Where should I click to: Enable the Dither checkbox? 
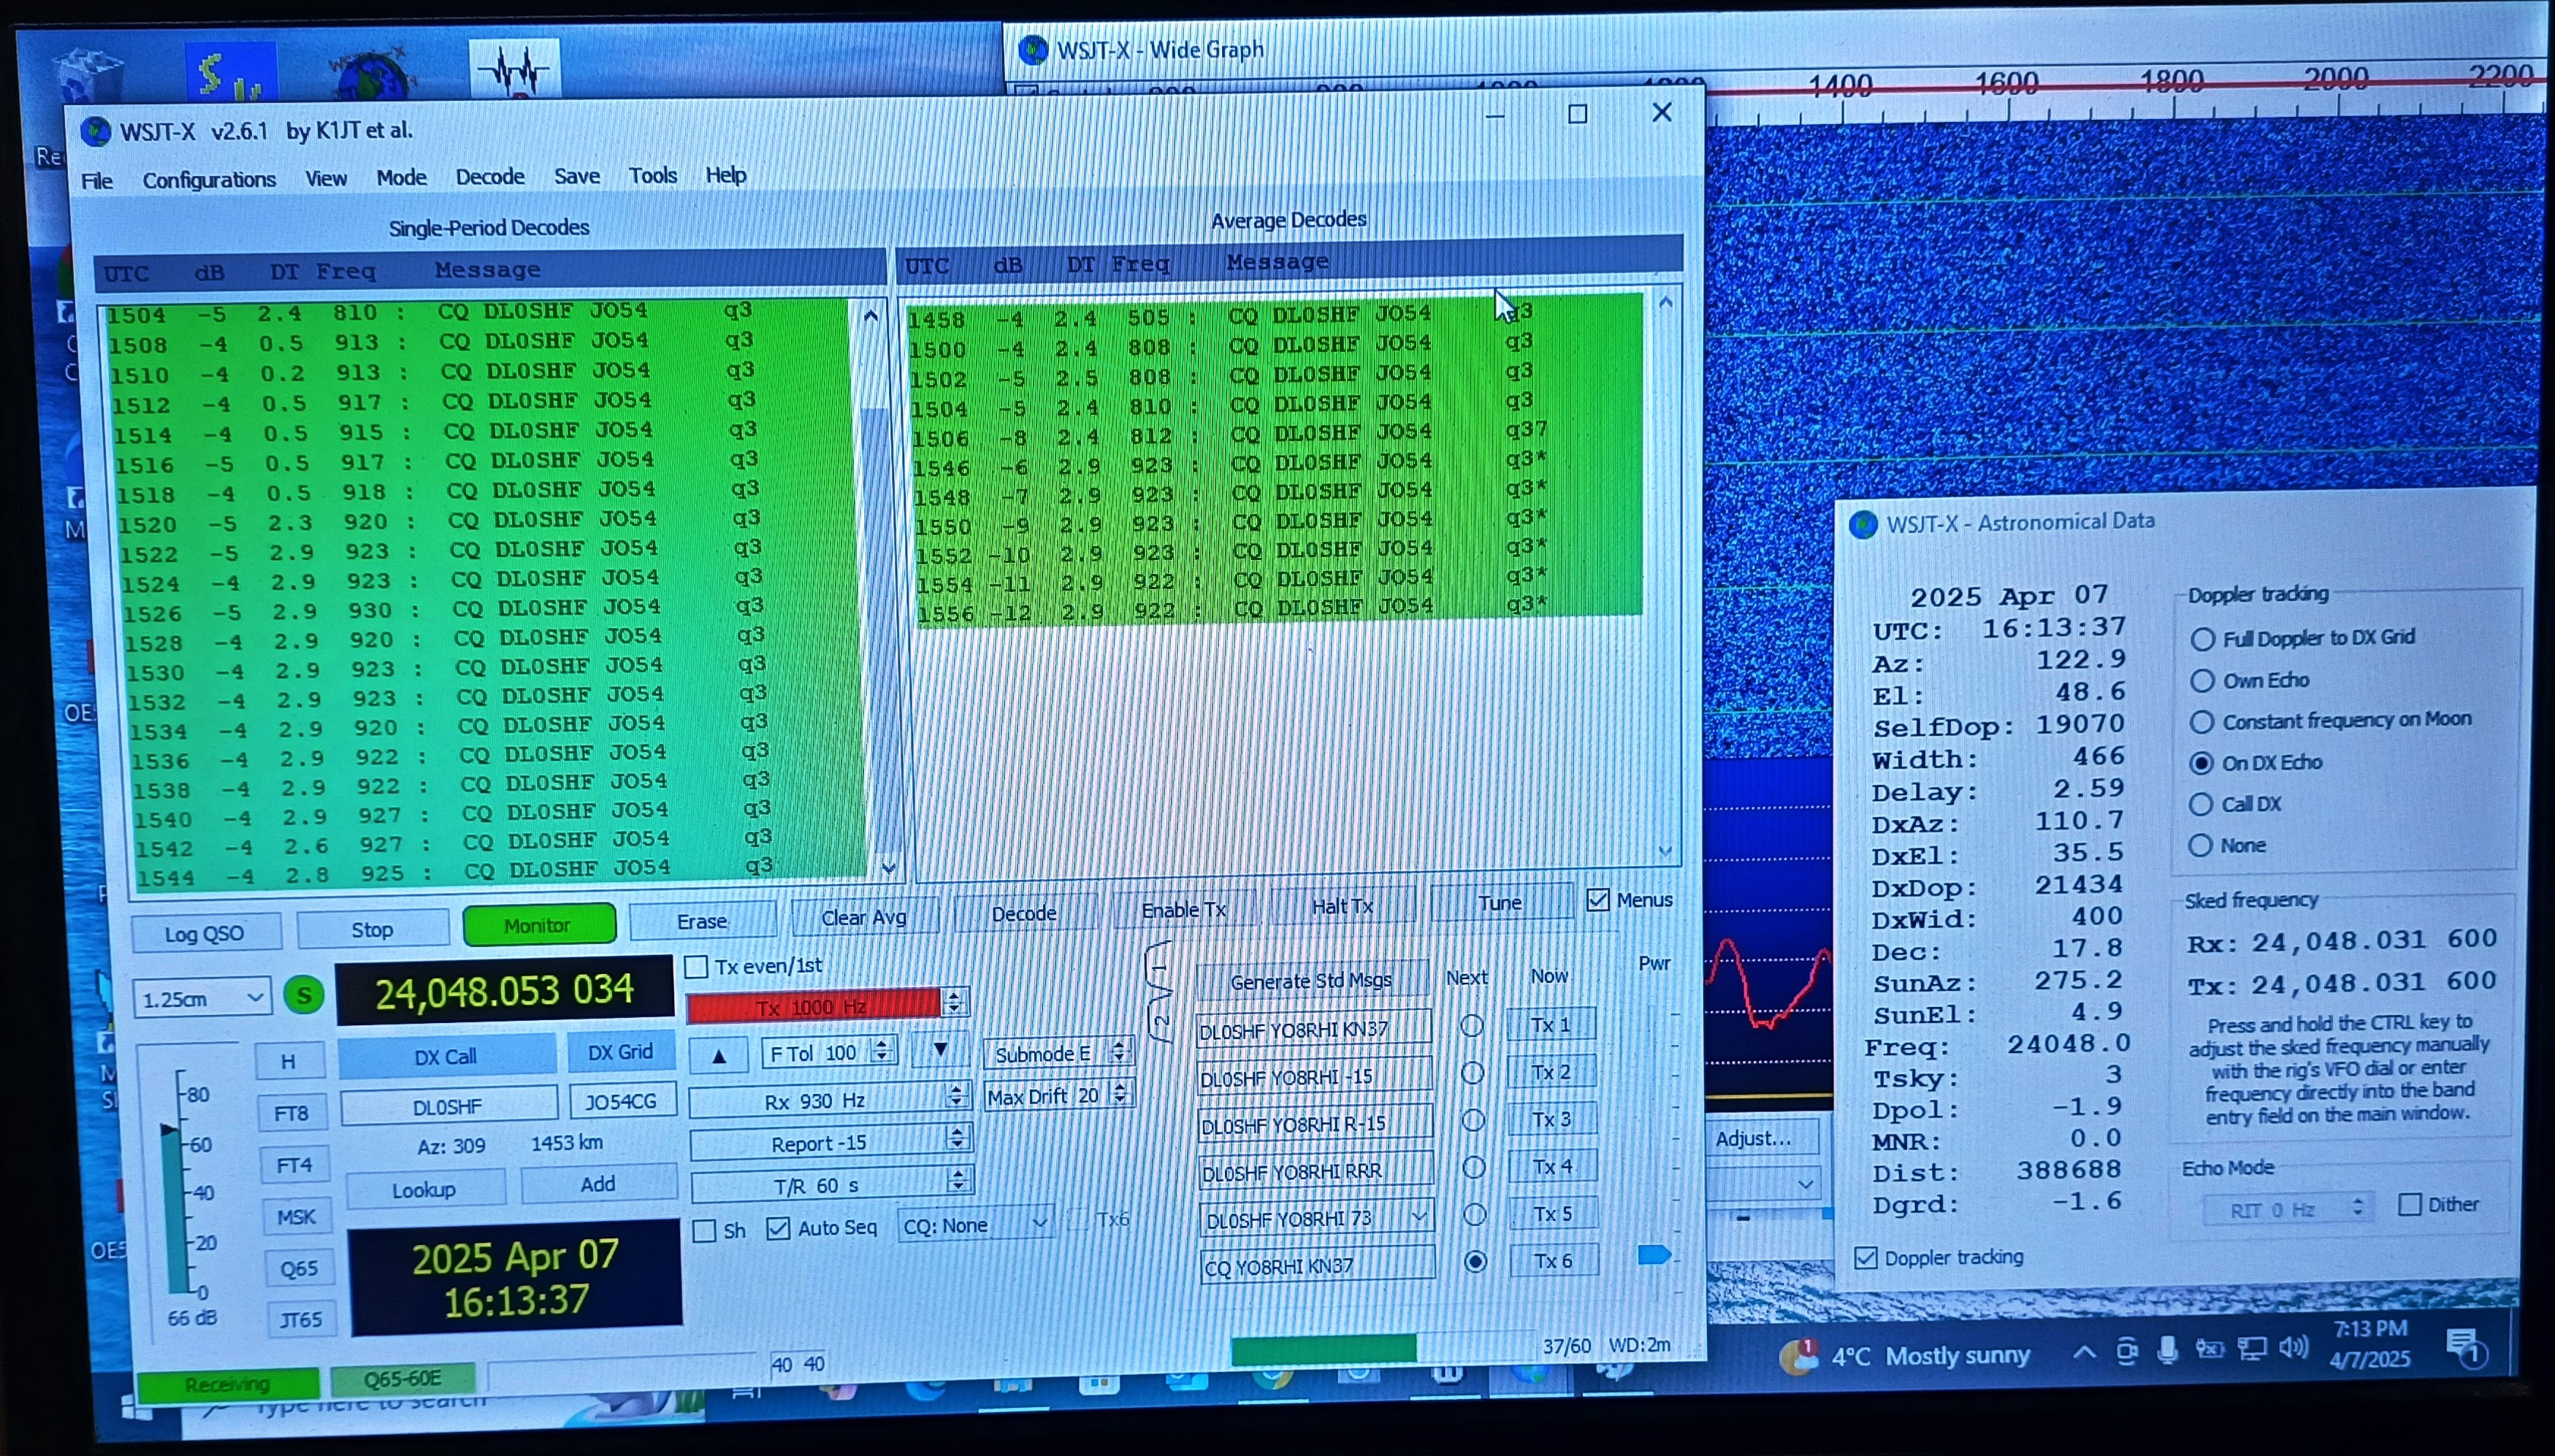point(2411,1204)
